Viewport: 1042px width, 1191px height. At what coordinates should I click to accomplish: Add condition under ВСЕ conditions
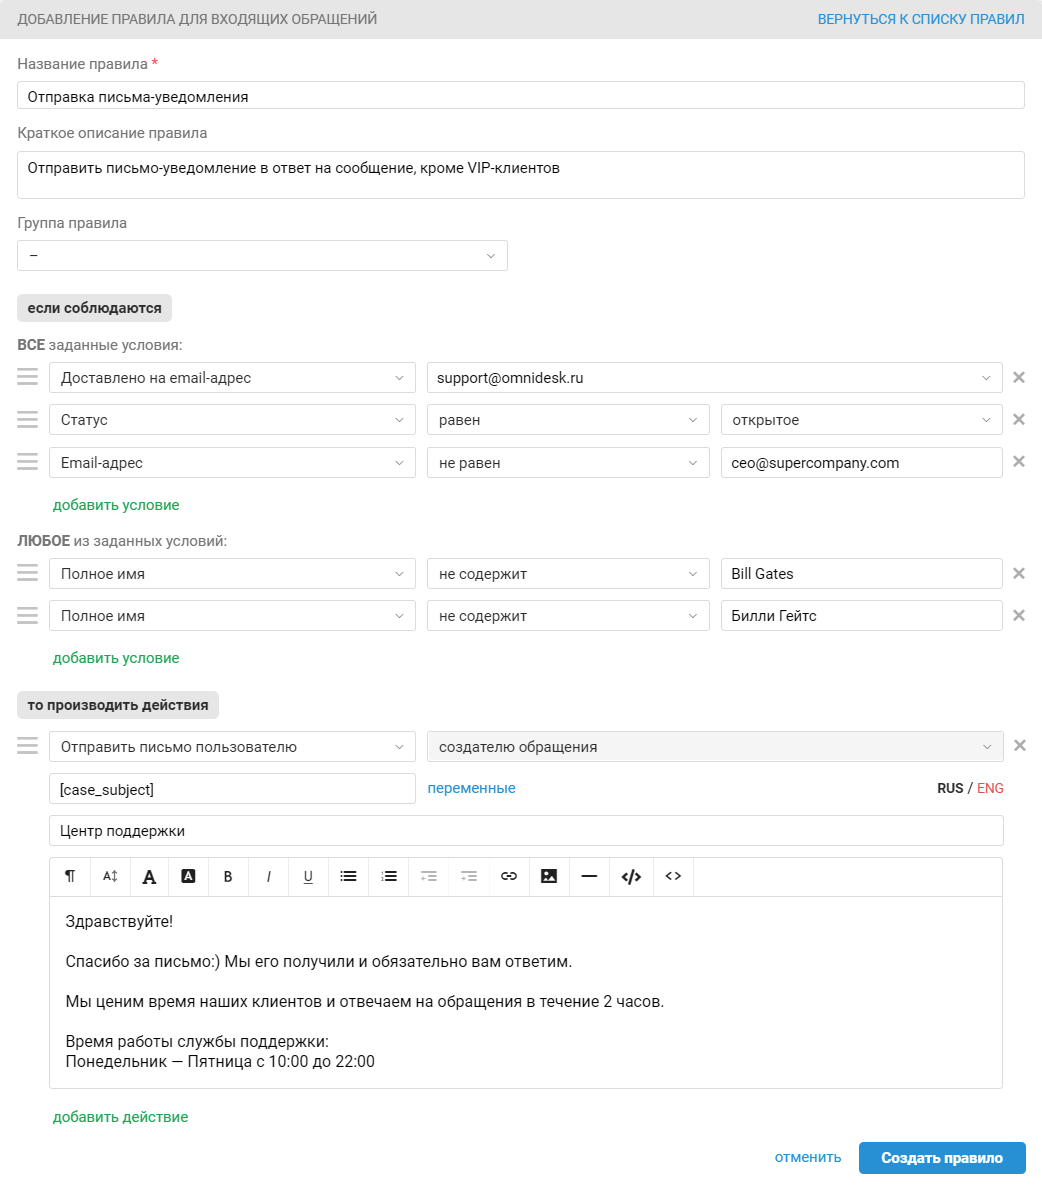[116, 505]
